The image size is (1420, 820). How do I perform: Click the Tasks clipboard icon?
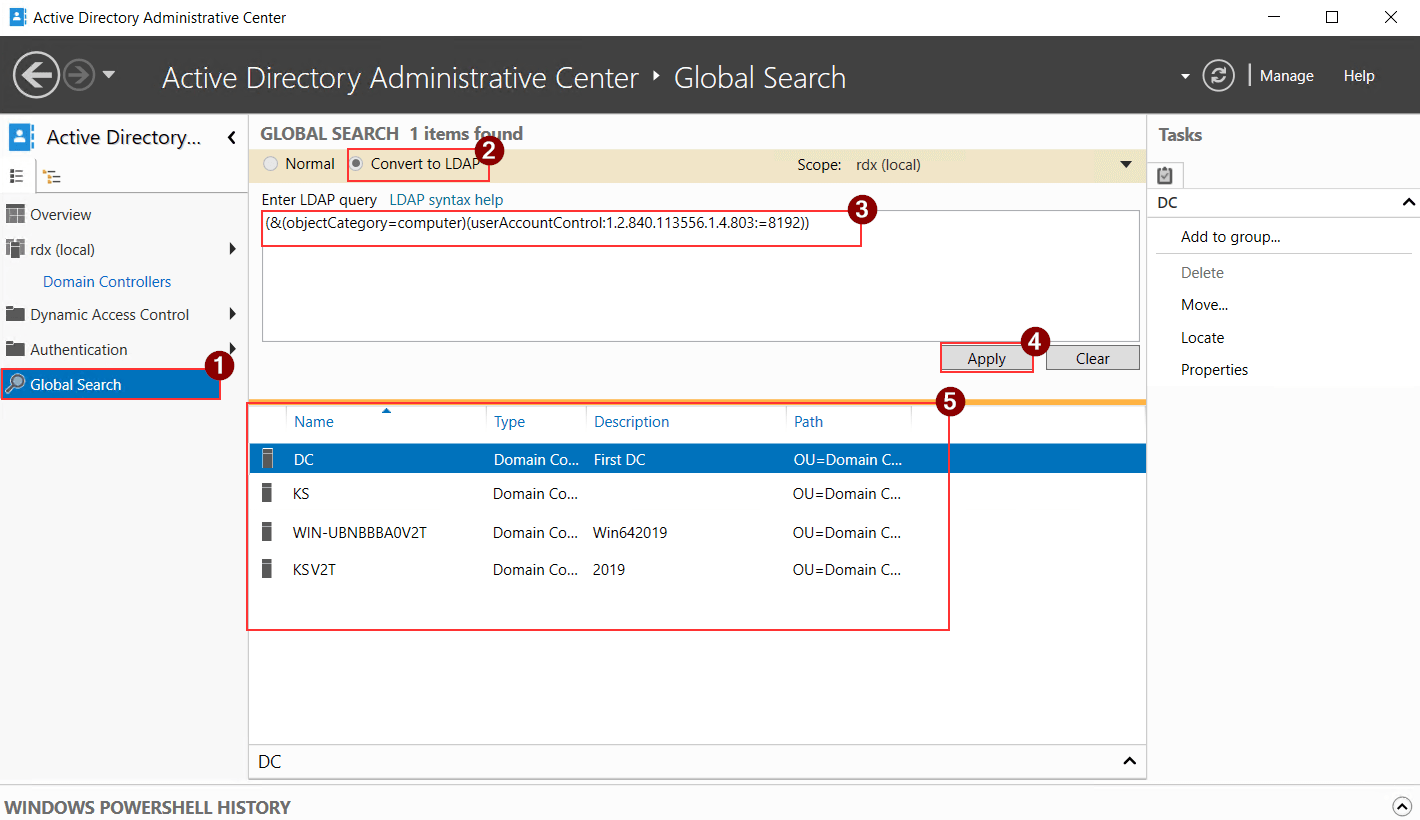click(1165, 174)
